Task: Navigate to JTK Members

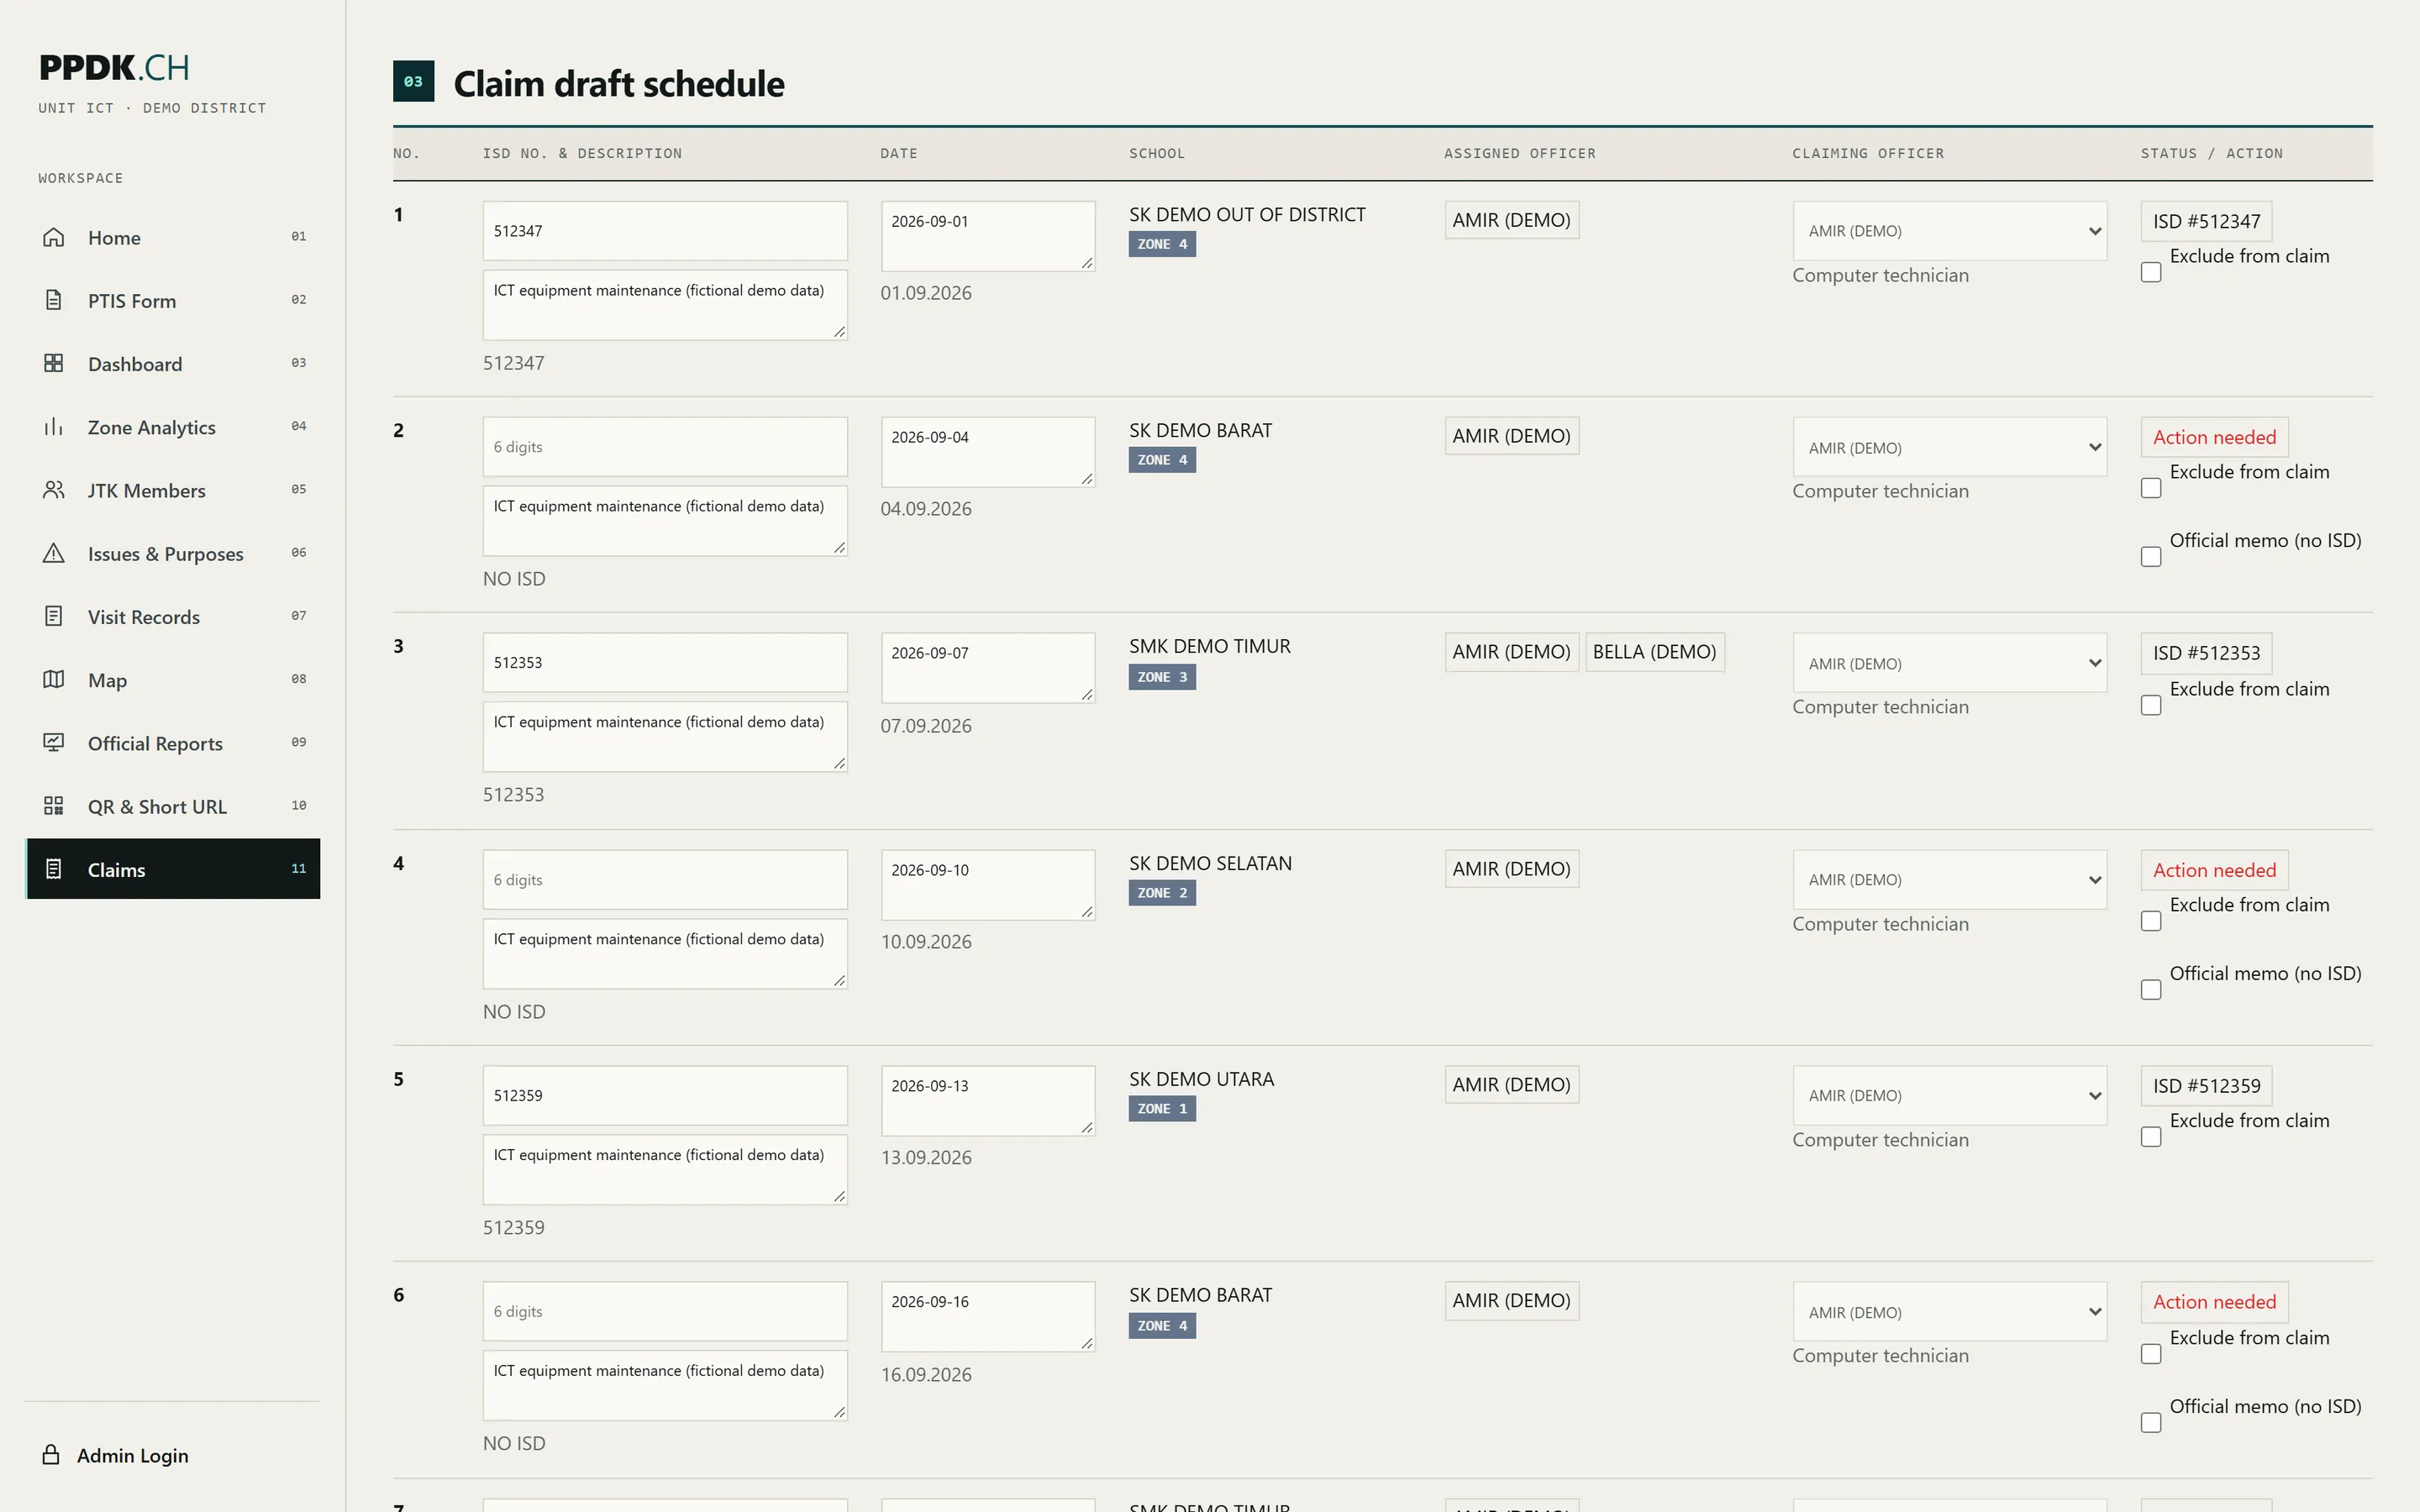Action: (x=173, y=490)
